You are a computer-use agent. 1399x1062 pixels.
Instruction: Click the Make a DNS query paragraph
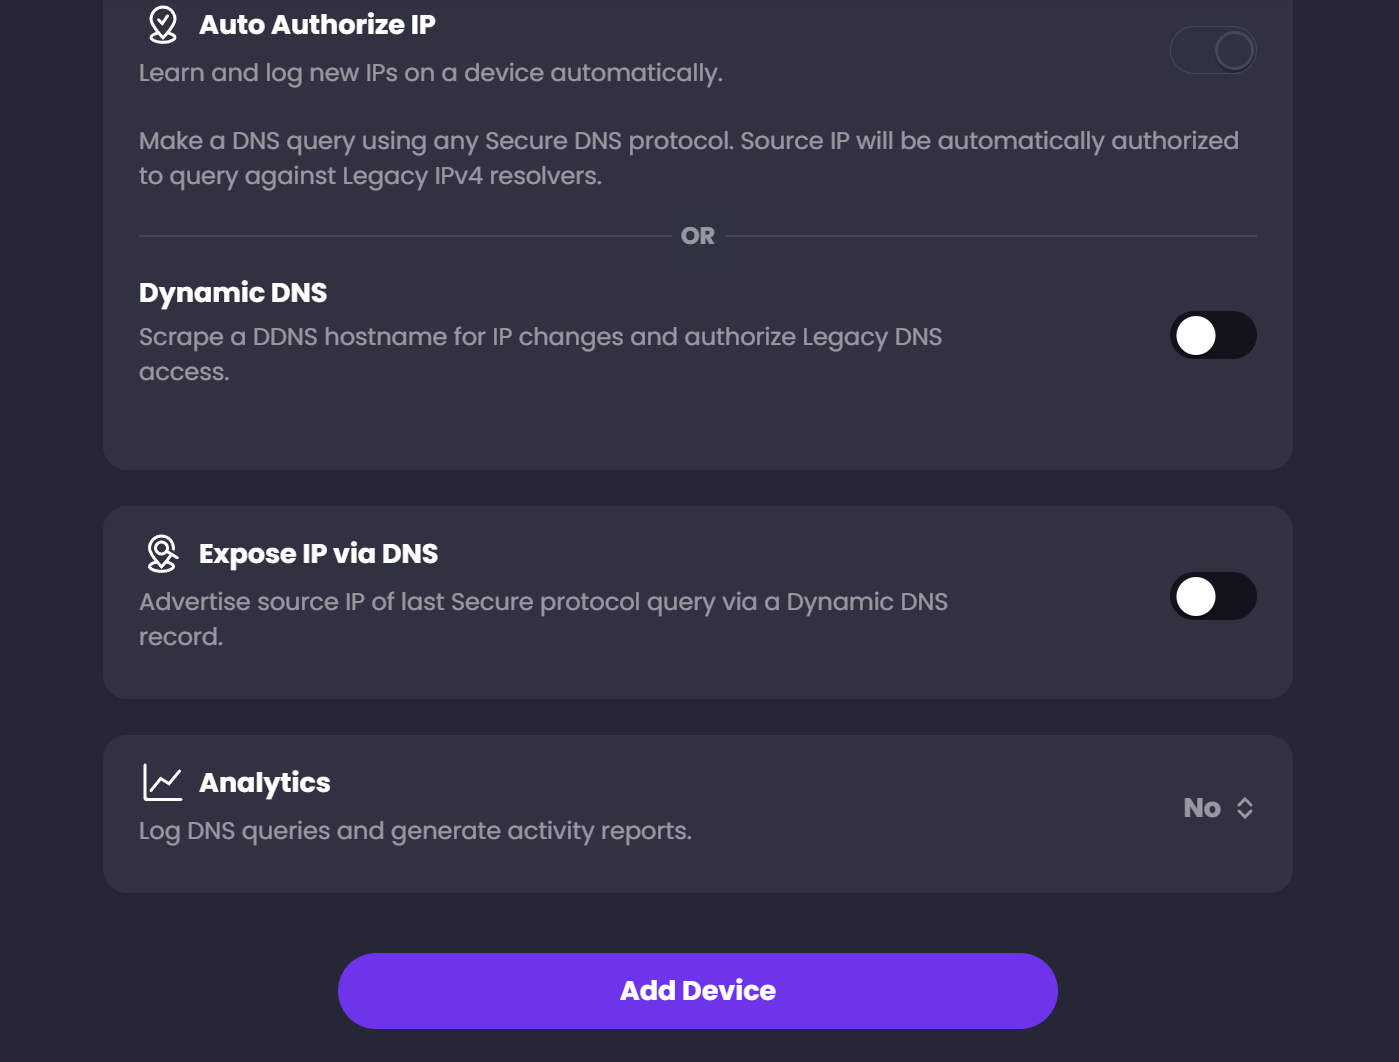tap(689, 158)
